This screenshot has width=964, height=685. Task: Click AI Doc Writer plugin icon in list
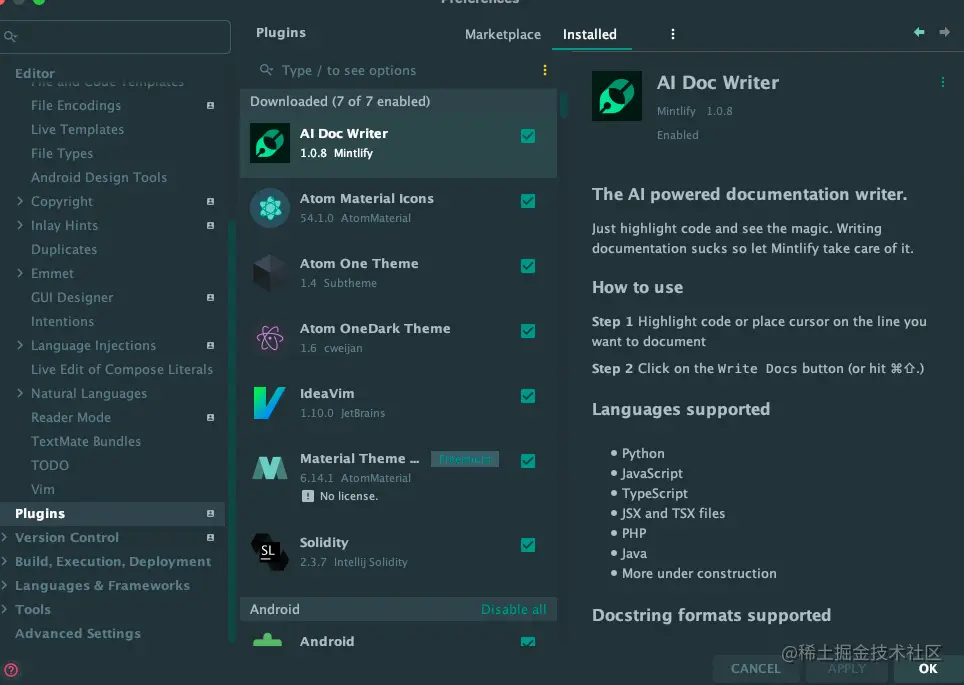click(270, 143)
